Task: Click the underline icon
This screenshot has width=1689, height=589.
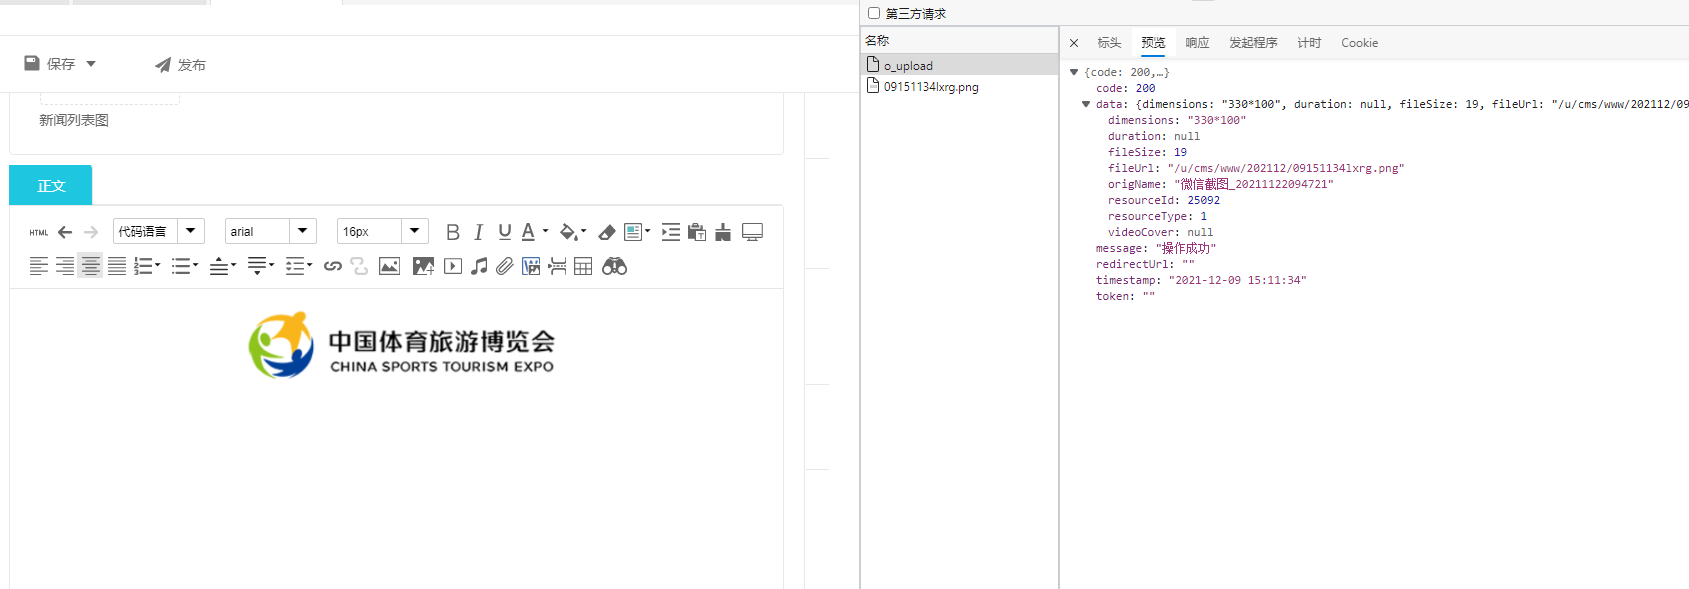Action: (x=505, y=232)
